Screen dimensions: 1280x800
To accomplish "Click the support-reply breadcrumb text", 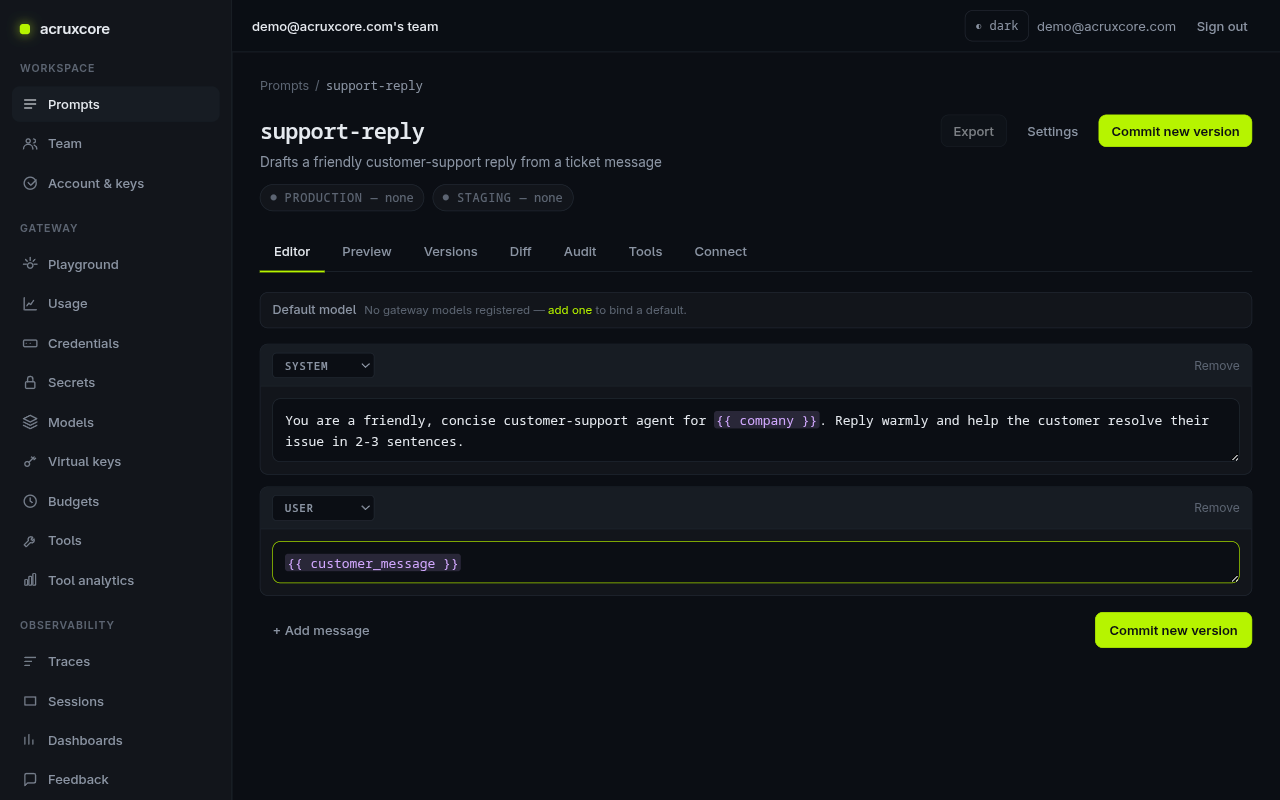I will point(374,85).
